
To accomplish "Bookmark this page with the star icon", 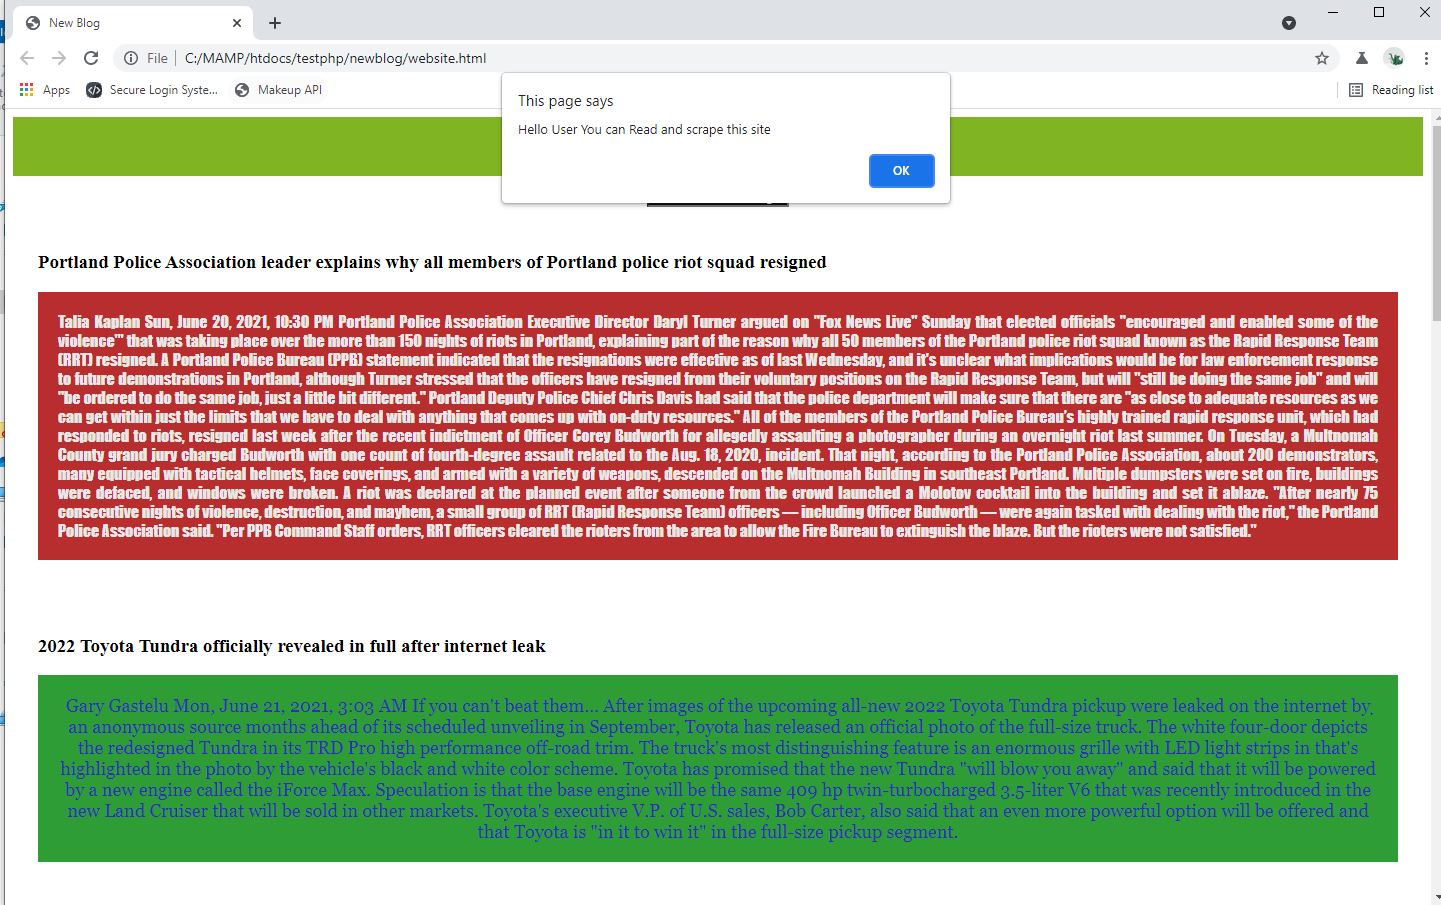I will click(1322, 58).
